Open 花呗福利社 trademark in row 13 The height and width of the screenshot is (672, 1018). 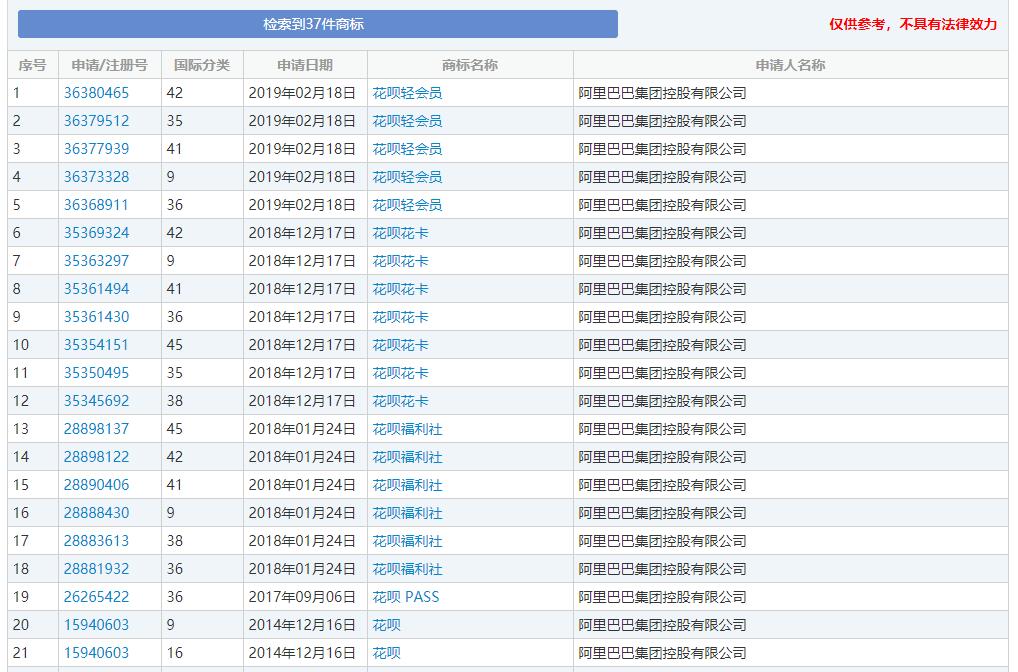click(407, 429)
